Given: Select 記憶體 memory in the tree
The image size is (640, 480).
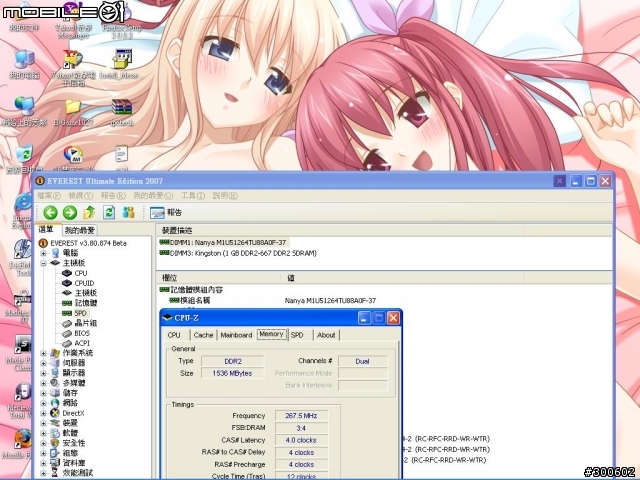Looking at the screenshot, I should [x=86, y=303].
